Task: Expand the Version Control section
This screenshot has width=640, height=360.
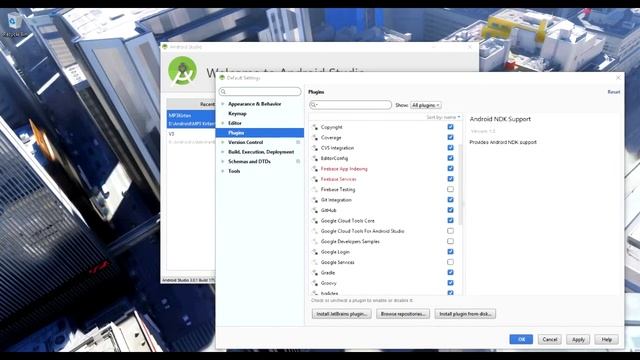Action: coord(222,142)
